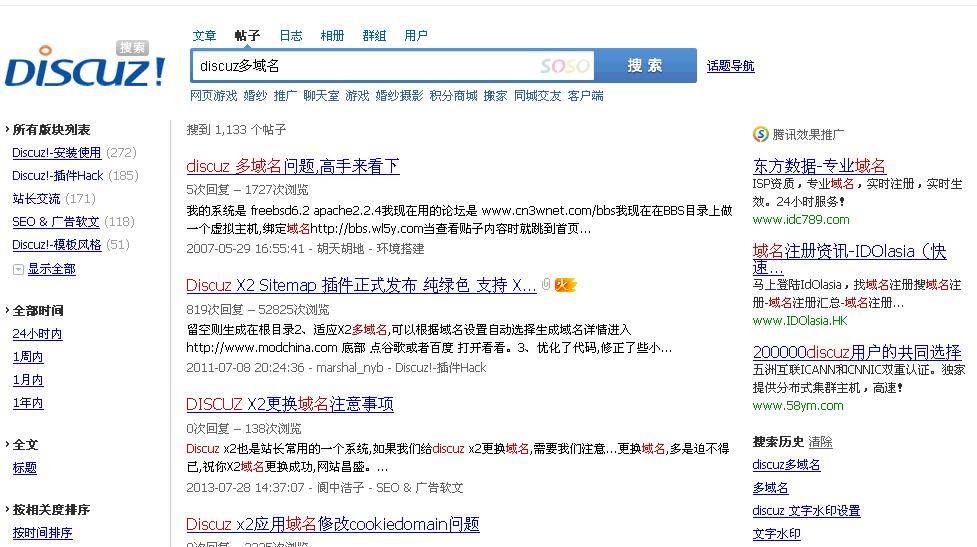Click hot keyword 游戏
This screenshot has width=977, height=547.
357,96
